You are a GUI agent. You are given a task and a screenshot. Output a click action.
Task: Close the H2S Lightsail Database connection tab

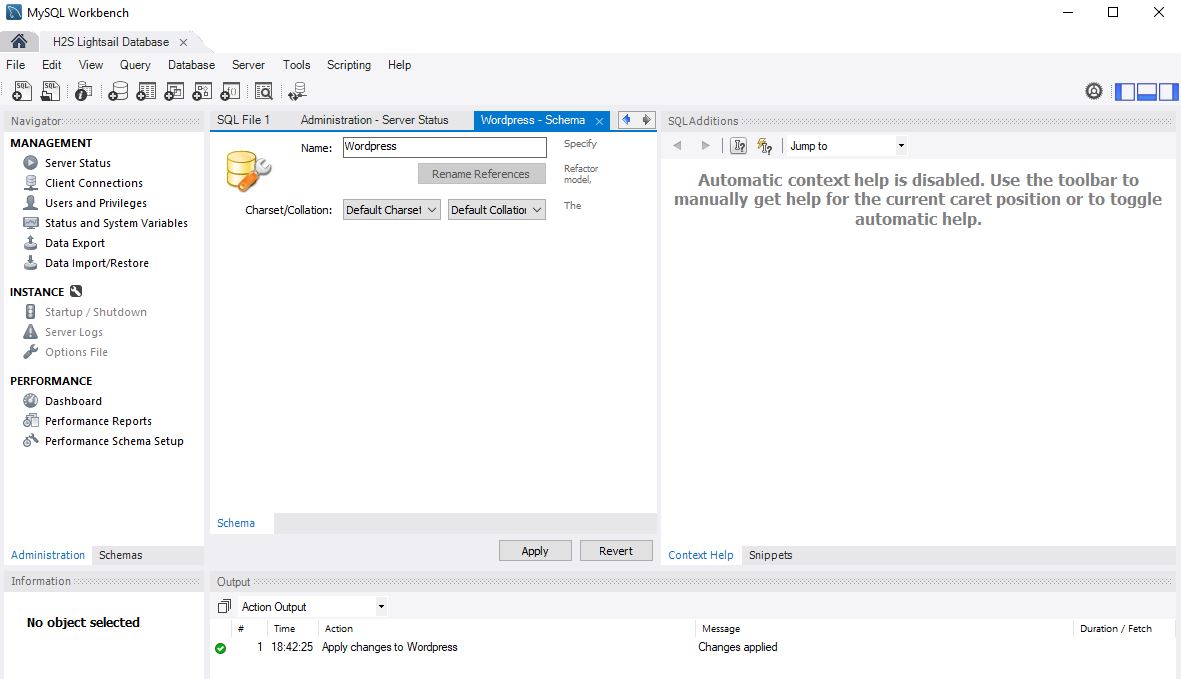click(x=183, y=42)
